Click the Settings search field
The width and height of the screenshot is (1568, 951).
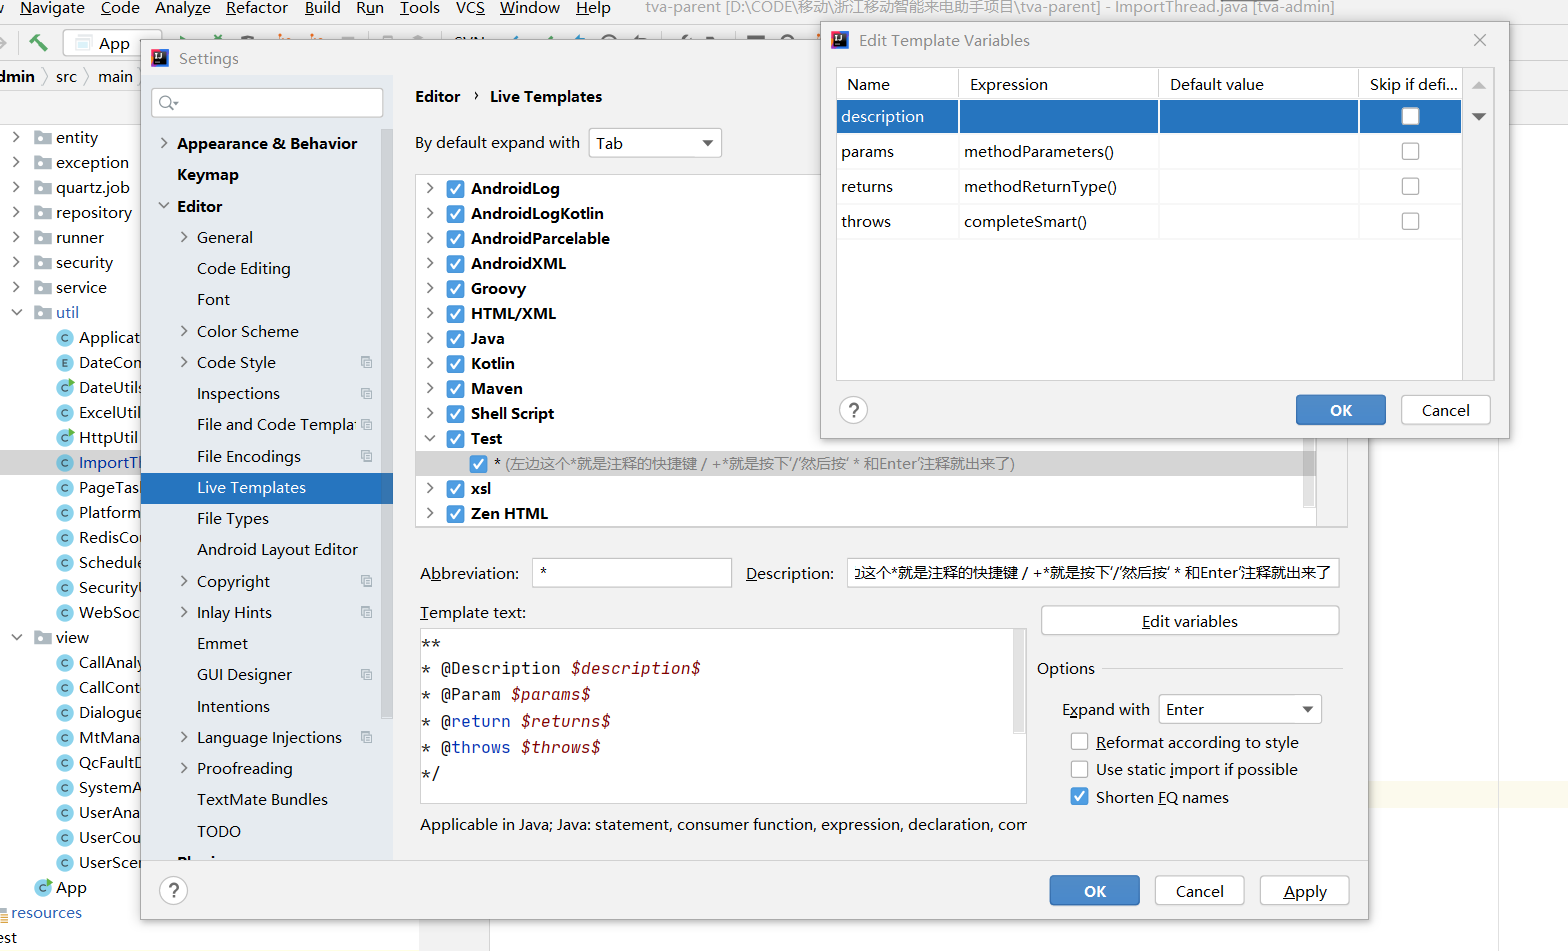click(x=267, y=103)
